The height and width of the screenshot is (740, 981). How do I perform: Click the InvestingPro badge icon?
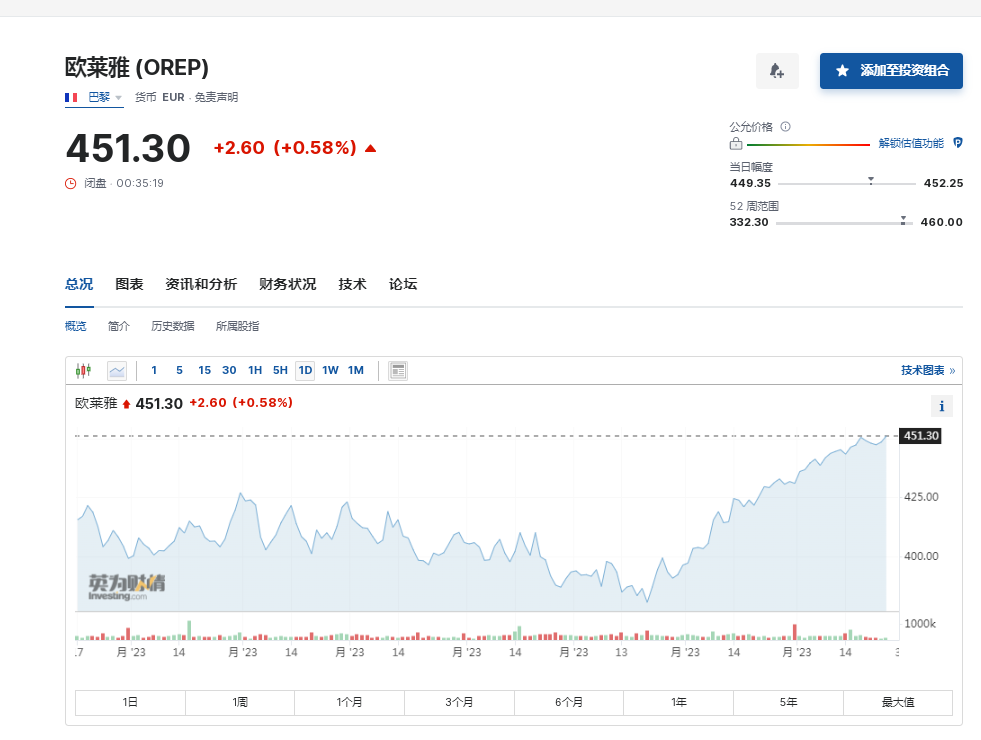[958, 143]
